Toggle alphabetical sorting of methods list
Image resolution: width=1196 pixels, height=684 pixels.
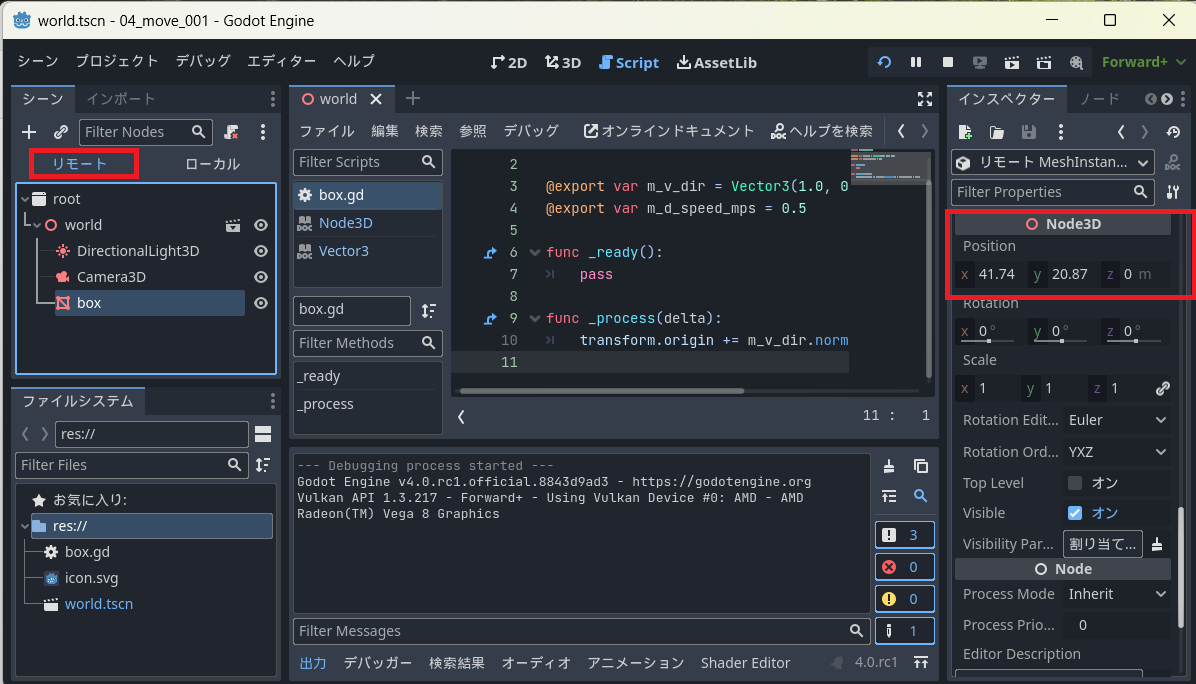pos(429,310)
